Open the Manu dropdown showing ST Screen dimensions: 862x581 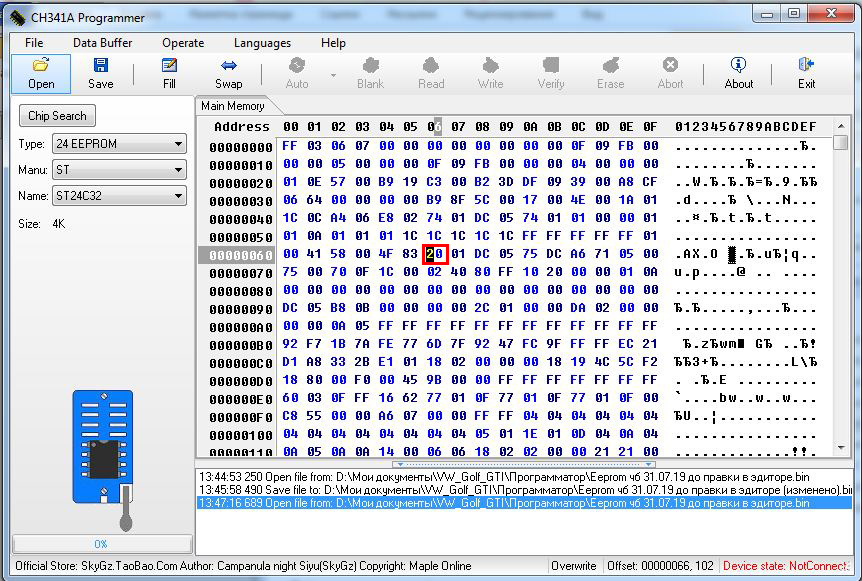[x=119, y=170]
